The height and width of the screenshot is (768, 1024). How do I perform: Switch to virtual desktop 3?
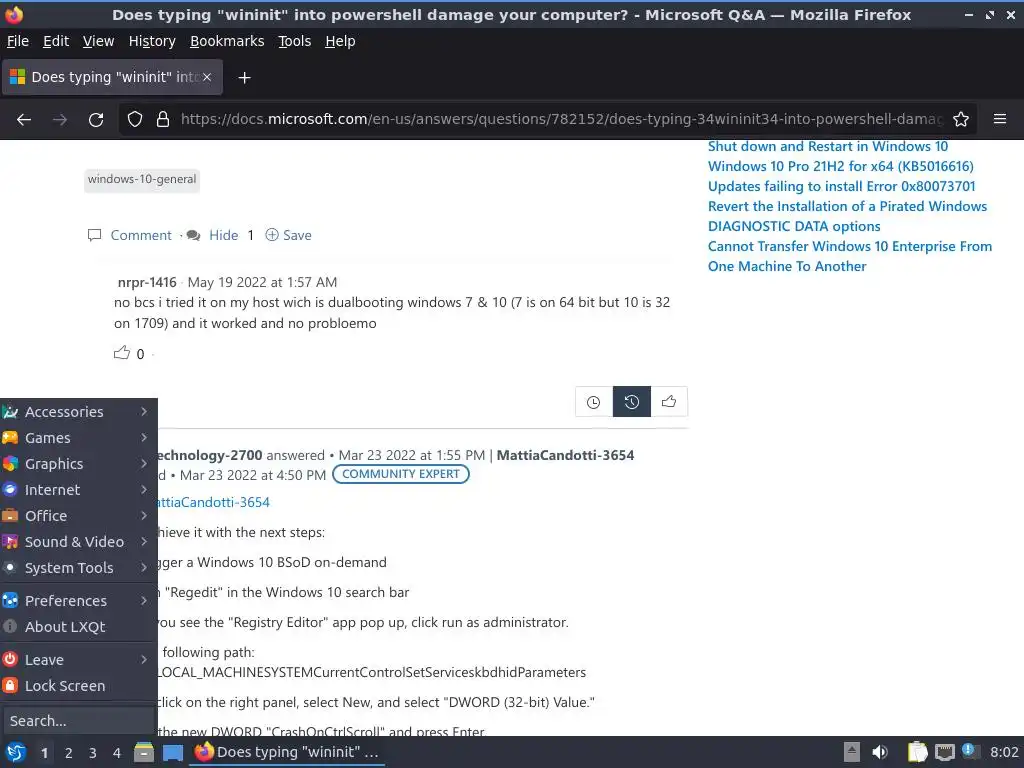coord(93,753)
